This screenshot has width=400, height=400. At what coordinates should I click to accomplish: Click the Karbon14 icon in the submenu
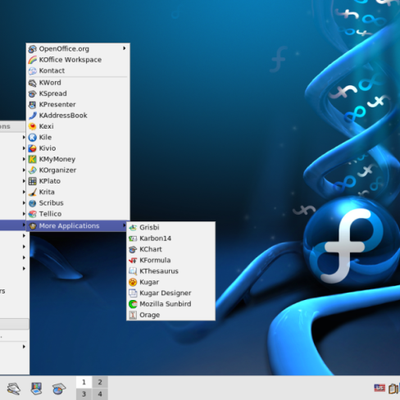[x=133, y=239]
